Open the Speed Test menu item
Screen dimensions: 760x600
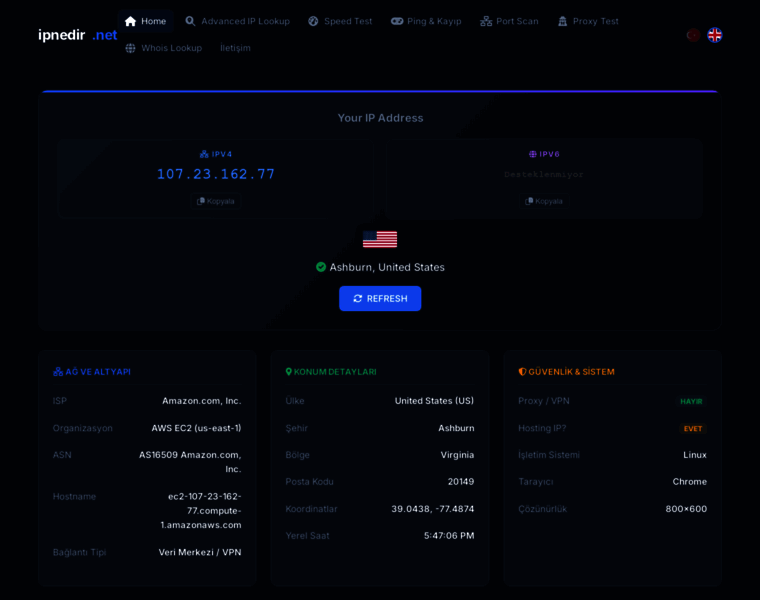(347, 21)
